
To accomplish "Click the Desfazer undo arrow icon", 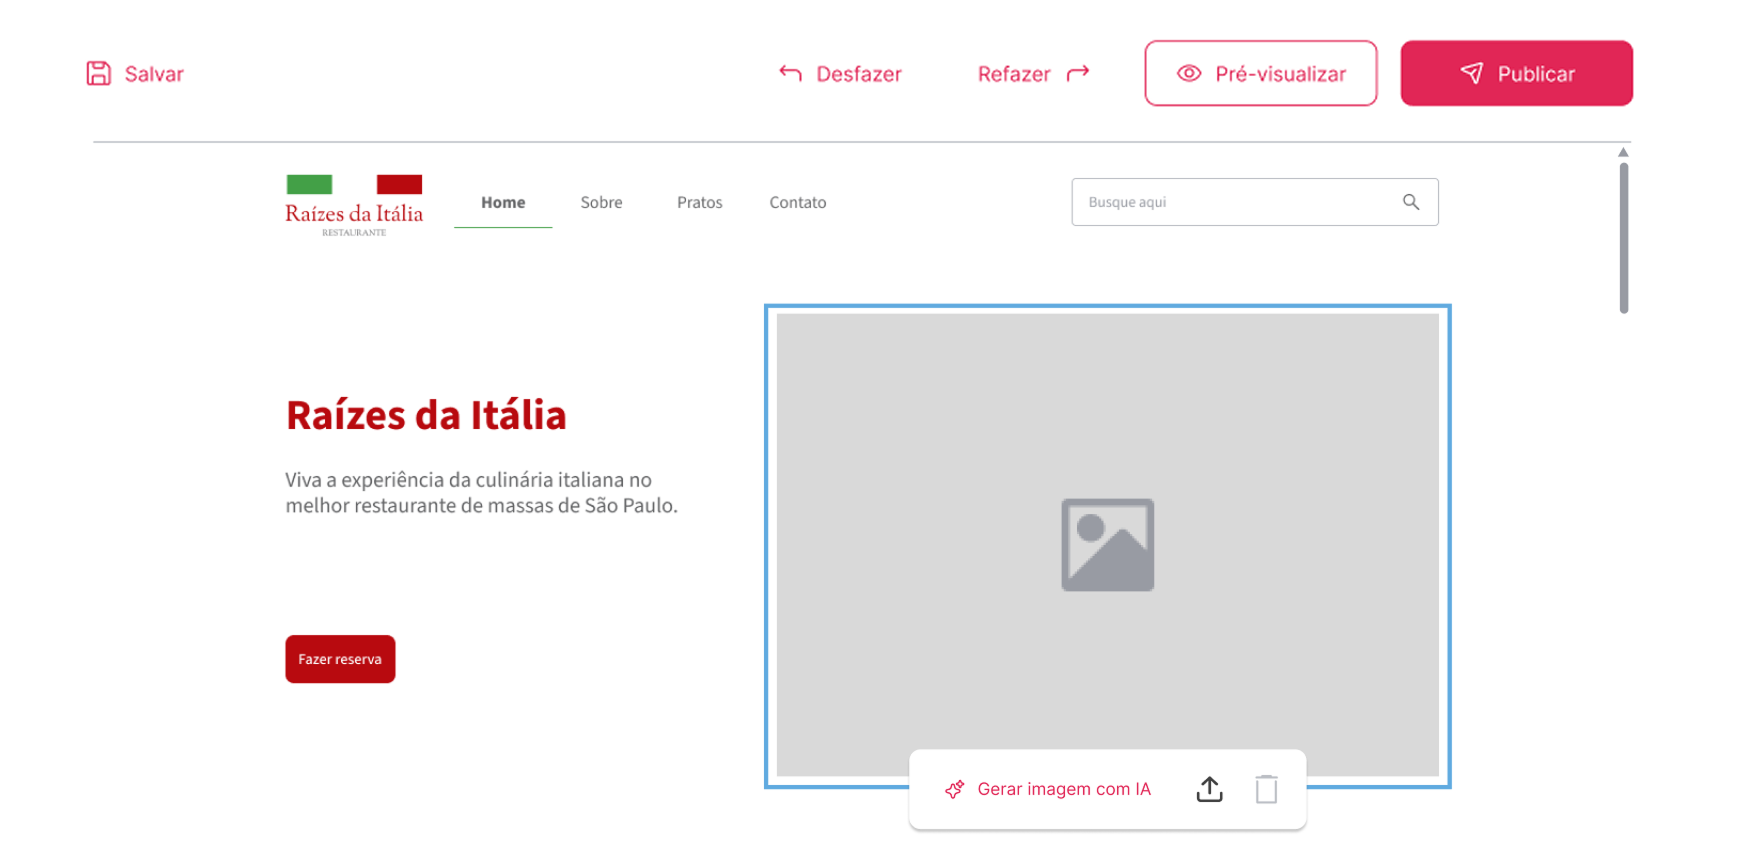I will pyautogui.click(x=790, y=74).
